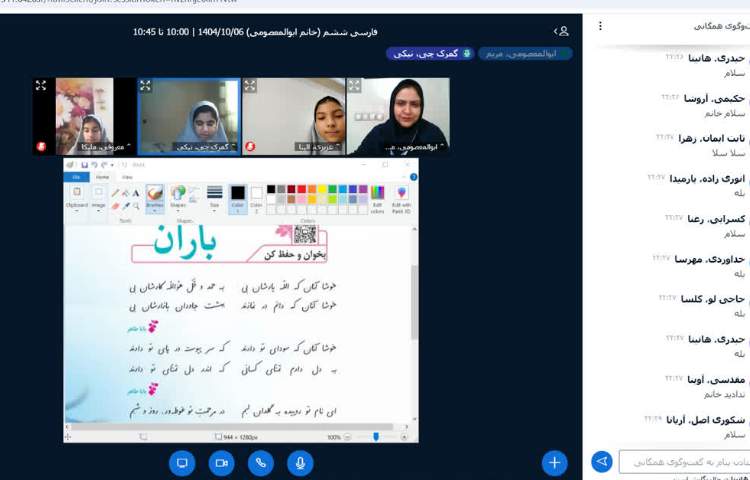Click the share screen button in bottom bar
The height and width of the screenshot is (480, 750).
point(182,463)
